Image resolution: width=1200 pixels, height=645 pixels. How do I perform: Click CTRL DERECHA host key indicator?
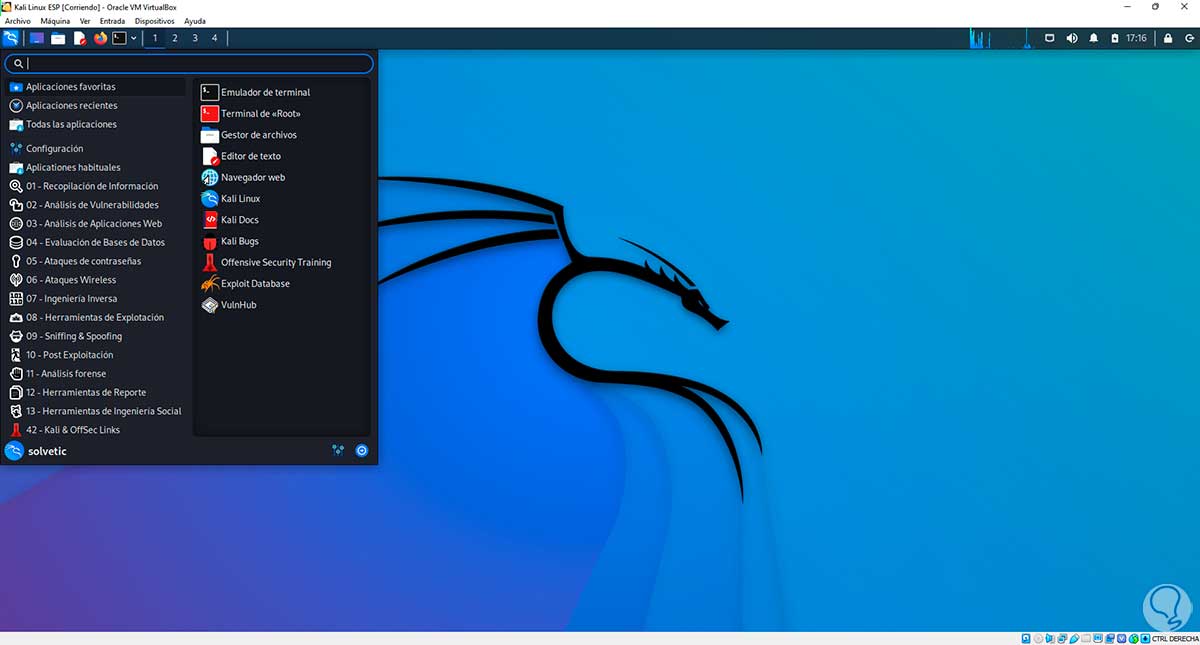[x=1174, y=638]
